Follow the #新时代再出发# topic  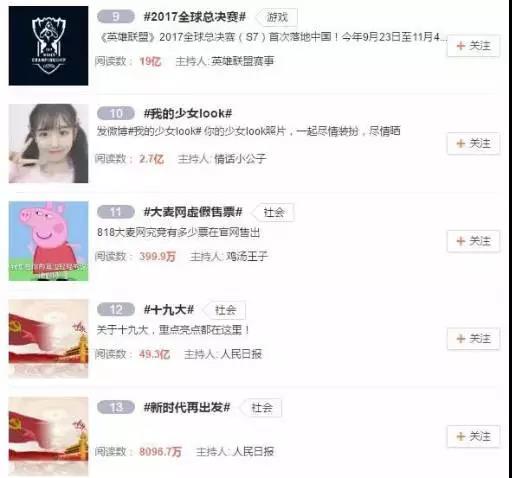pyautogui.click(x=473, y=436)
